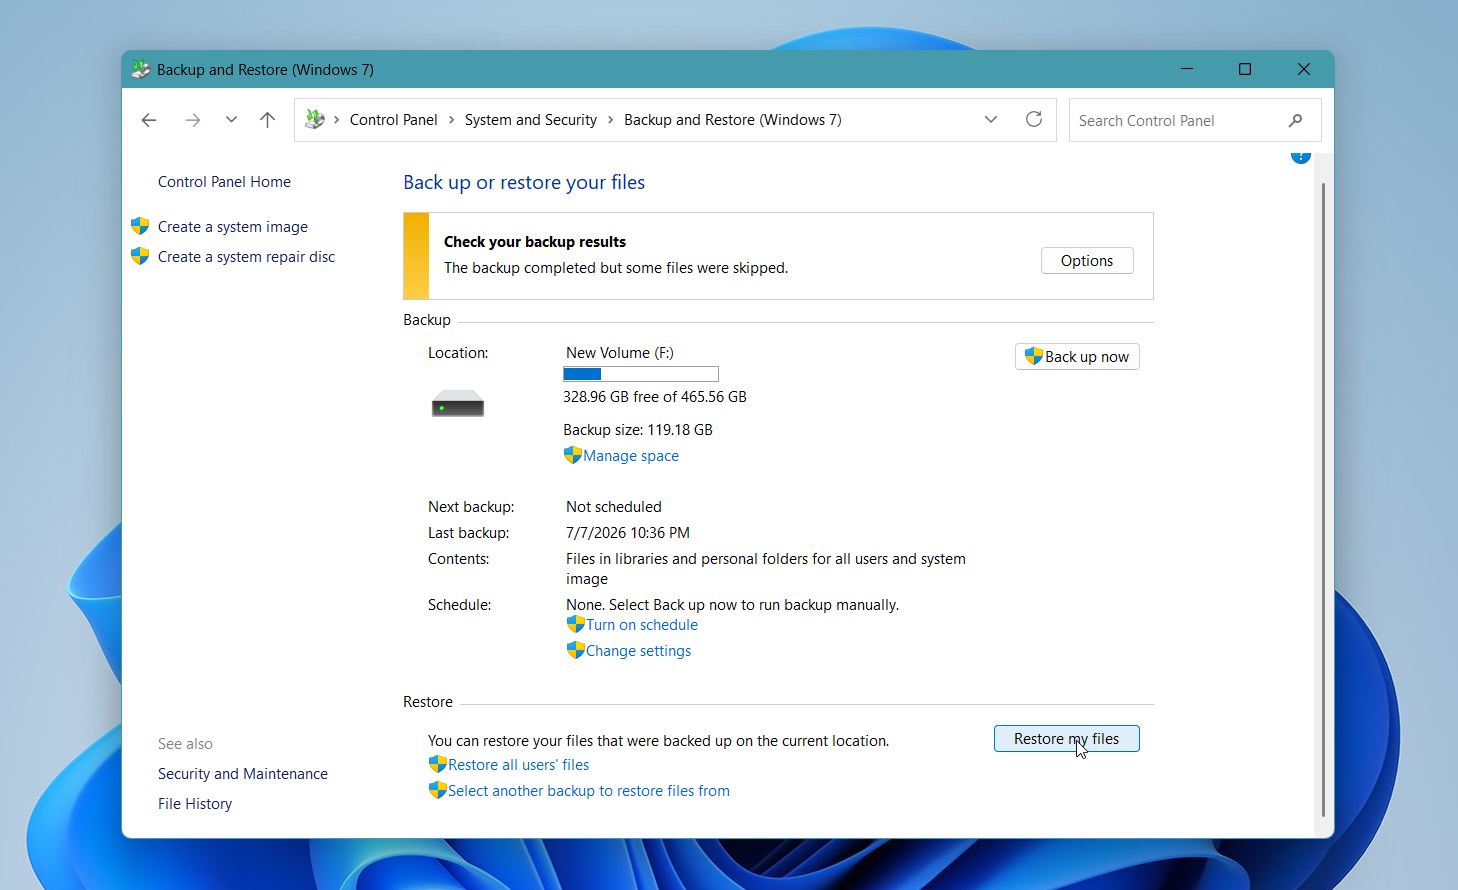Expand the address bar history dropdown

click(991, 120)
